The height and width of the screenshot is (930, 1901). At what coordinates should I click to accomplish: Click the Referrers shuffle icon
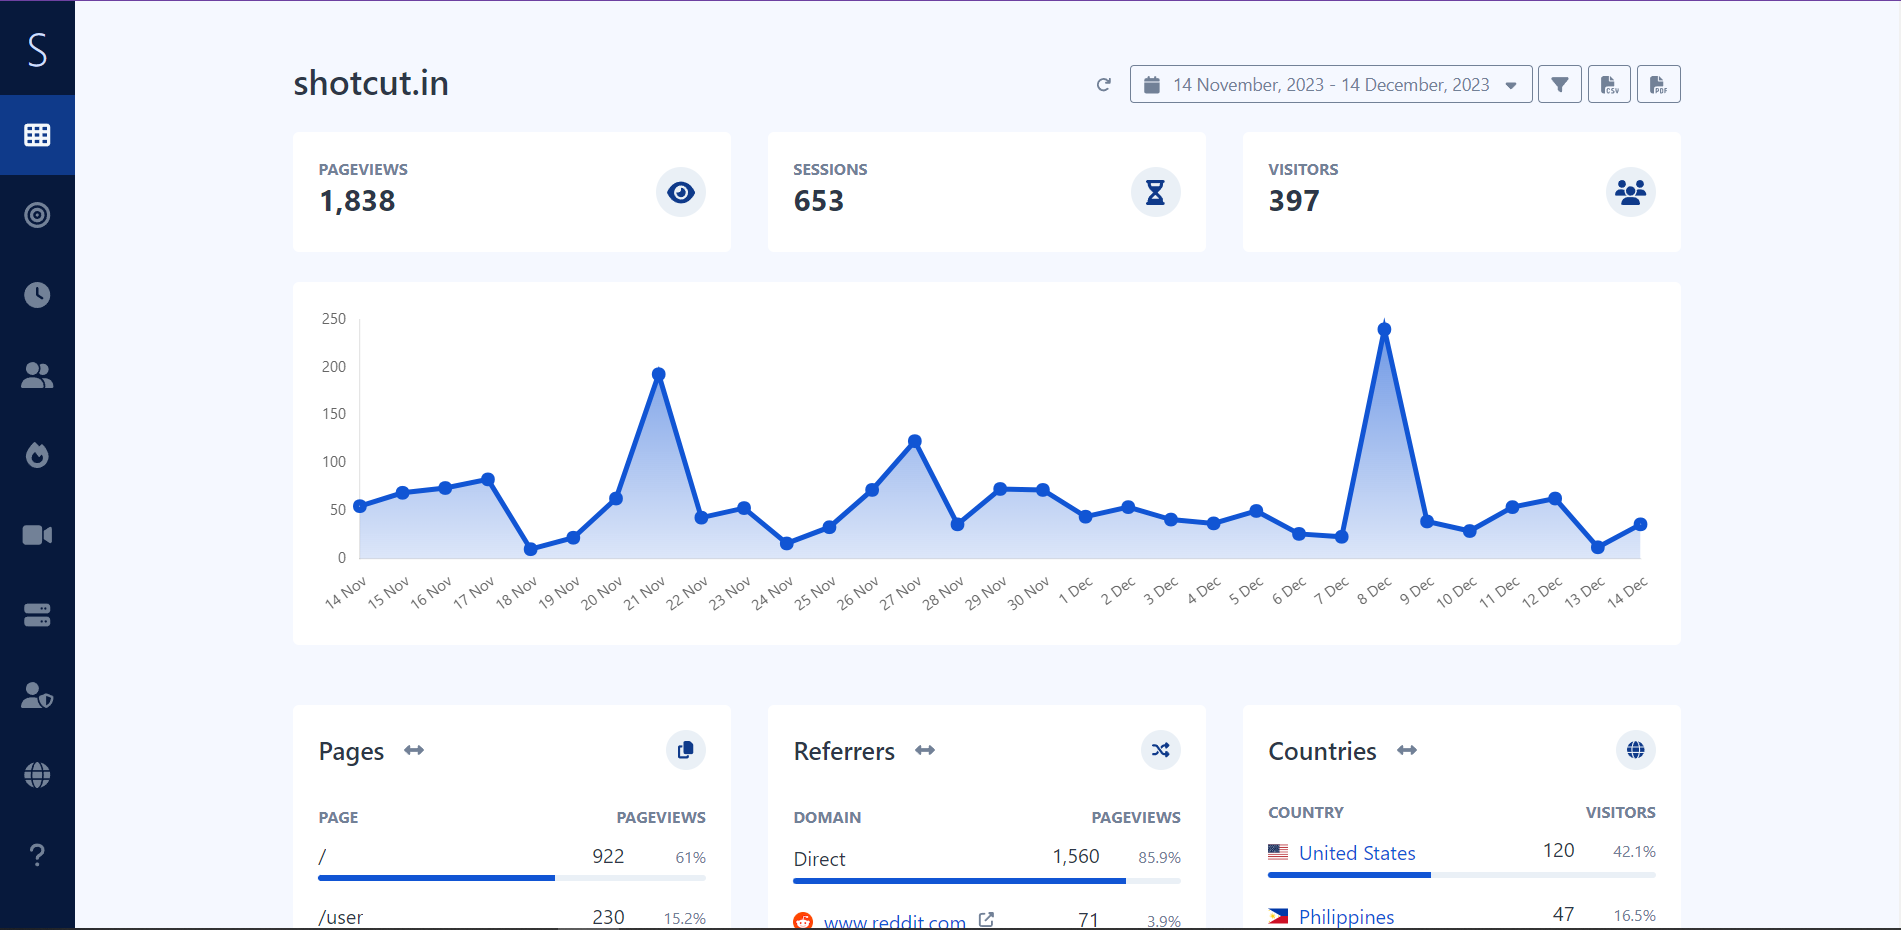coord(1161,750)
